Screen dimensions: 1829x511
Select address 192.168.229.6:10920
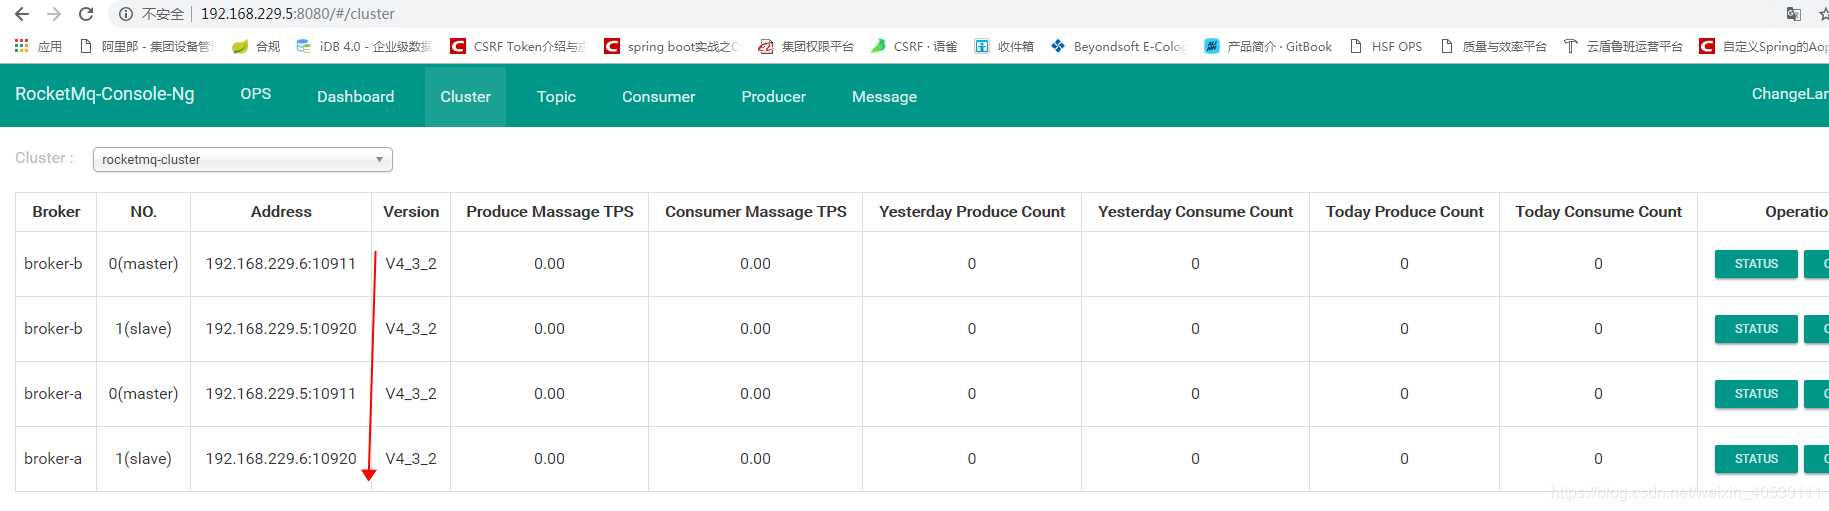(280, 459)
